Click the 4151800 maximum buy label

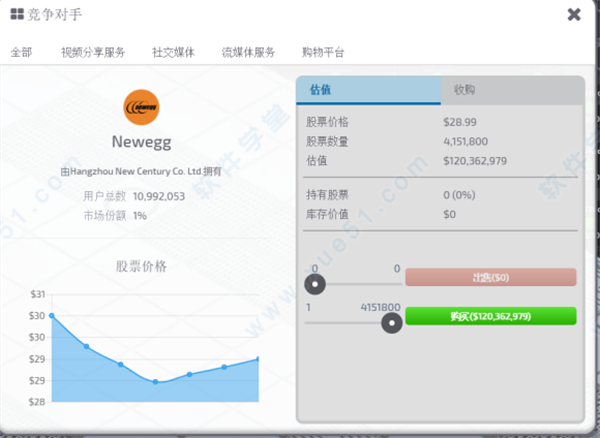(380, 307)
